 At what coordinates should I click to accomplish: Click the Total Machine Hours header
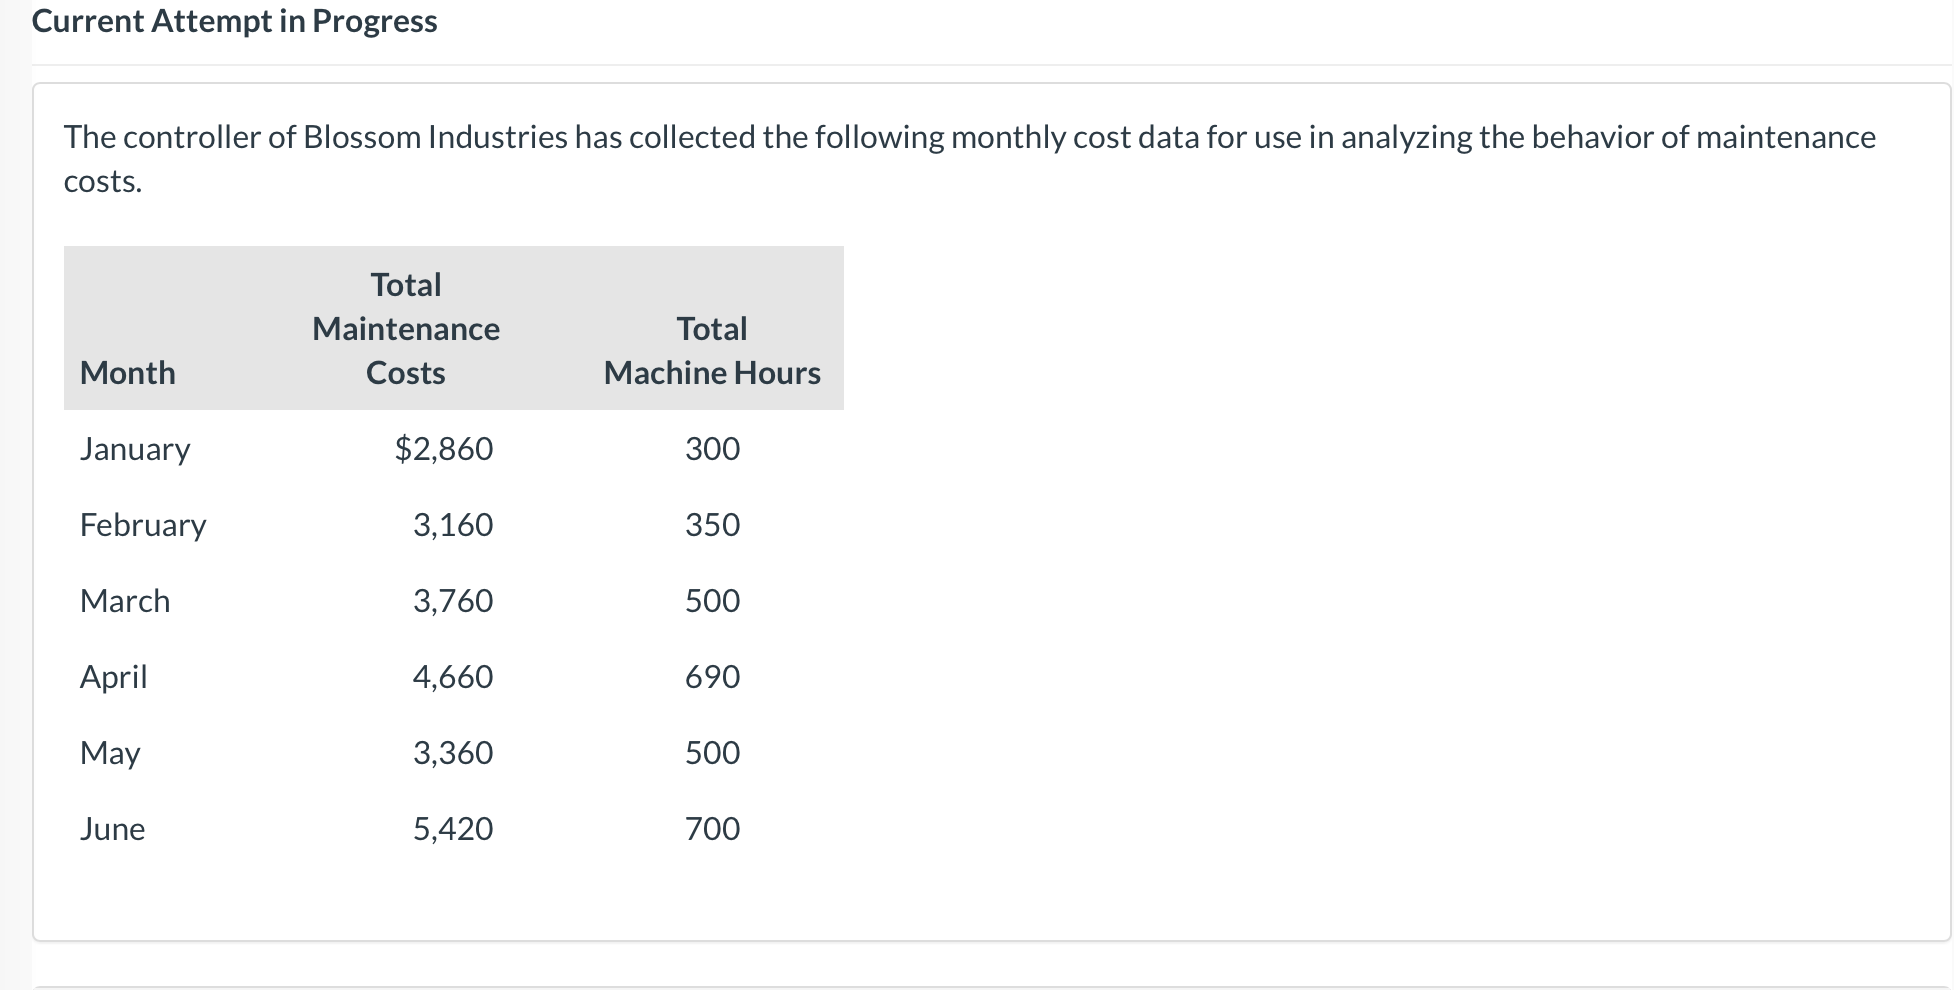pos(712,351)
